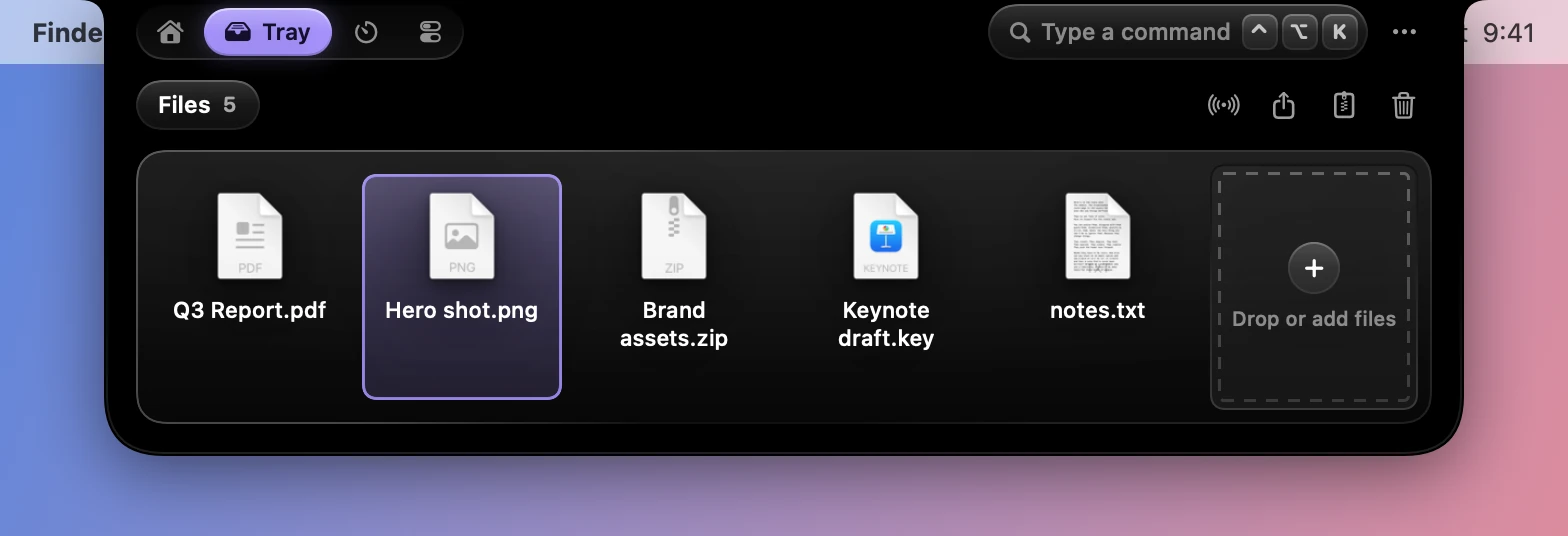Open the history clock tab
The height and width of the screenshot is (536, 1568).
[x=366, y=32]
